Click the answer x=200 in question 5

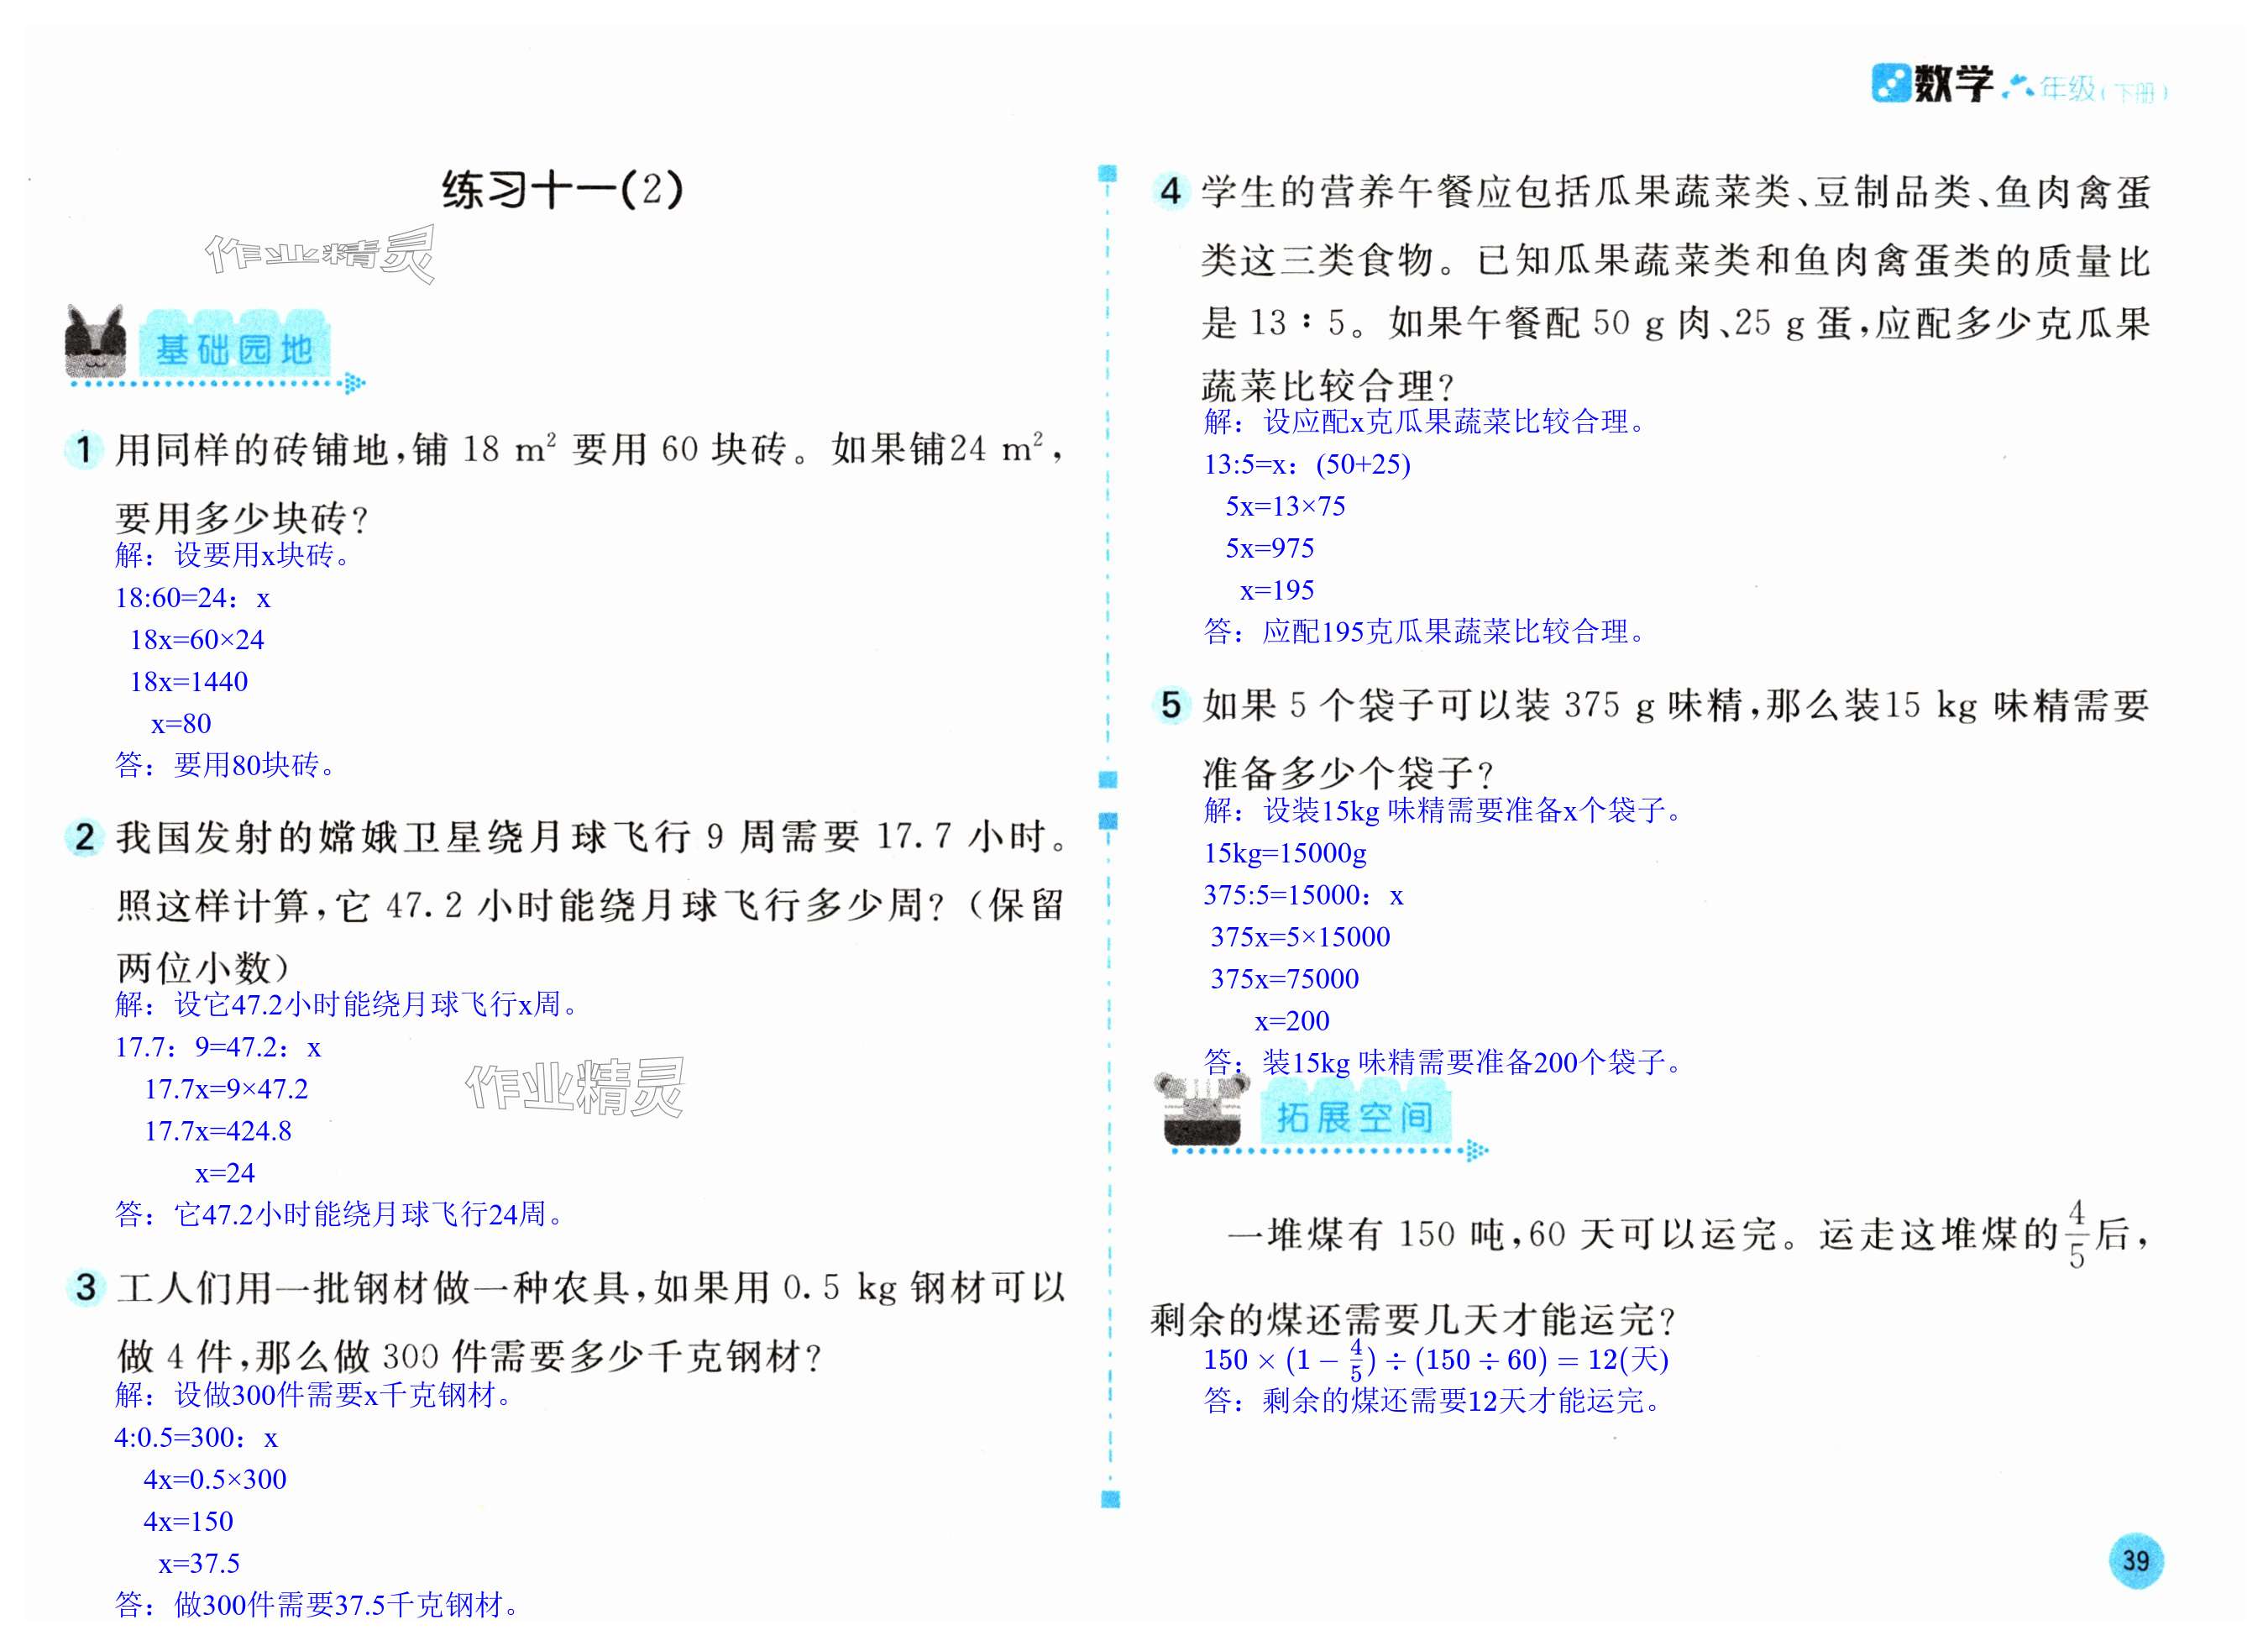(1292, 1020)
